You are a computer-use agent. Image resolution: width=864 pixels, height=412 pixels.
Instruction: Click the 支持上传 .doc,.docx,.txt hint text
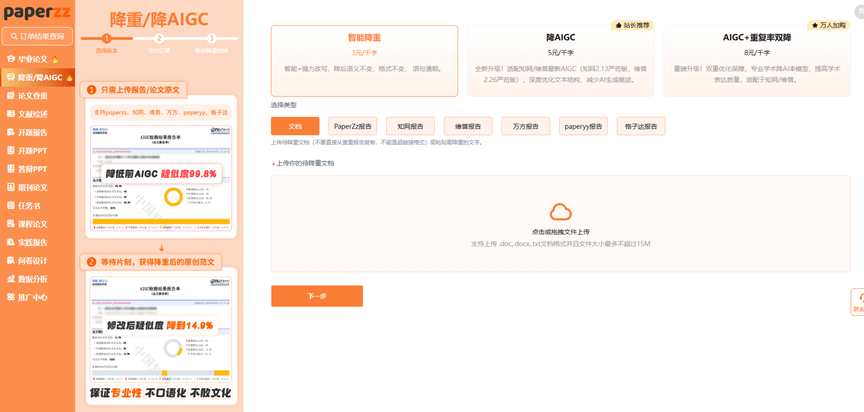click(x=560, y=243)
